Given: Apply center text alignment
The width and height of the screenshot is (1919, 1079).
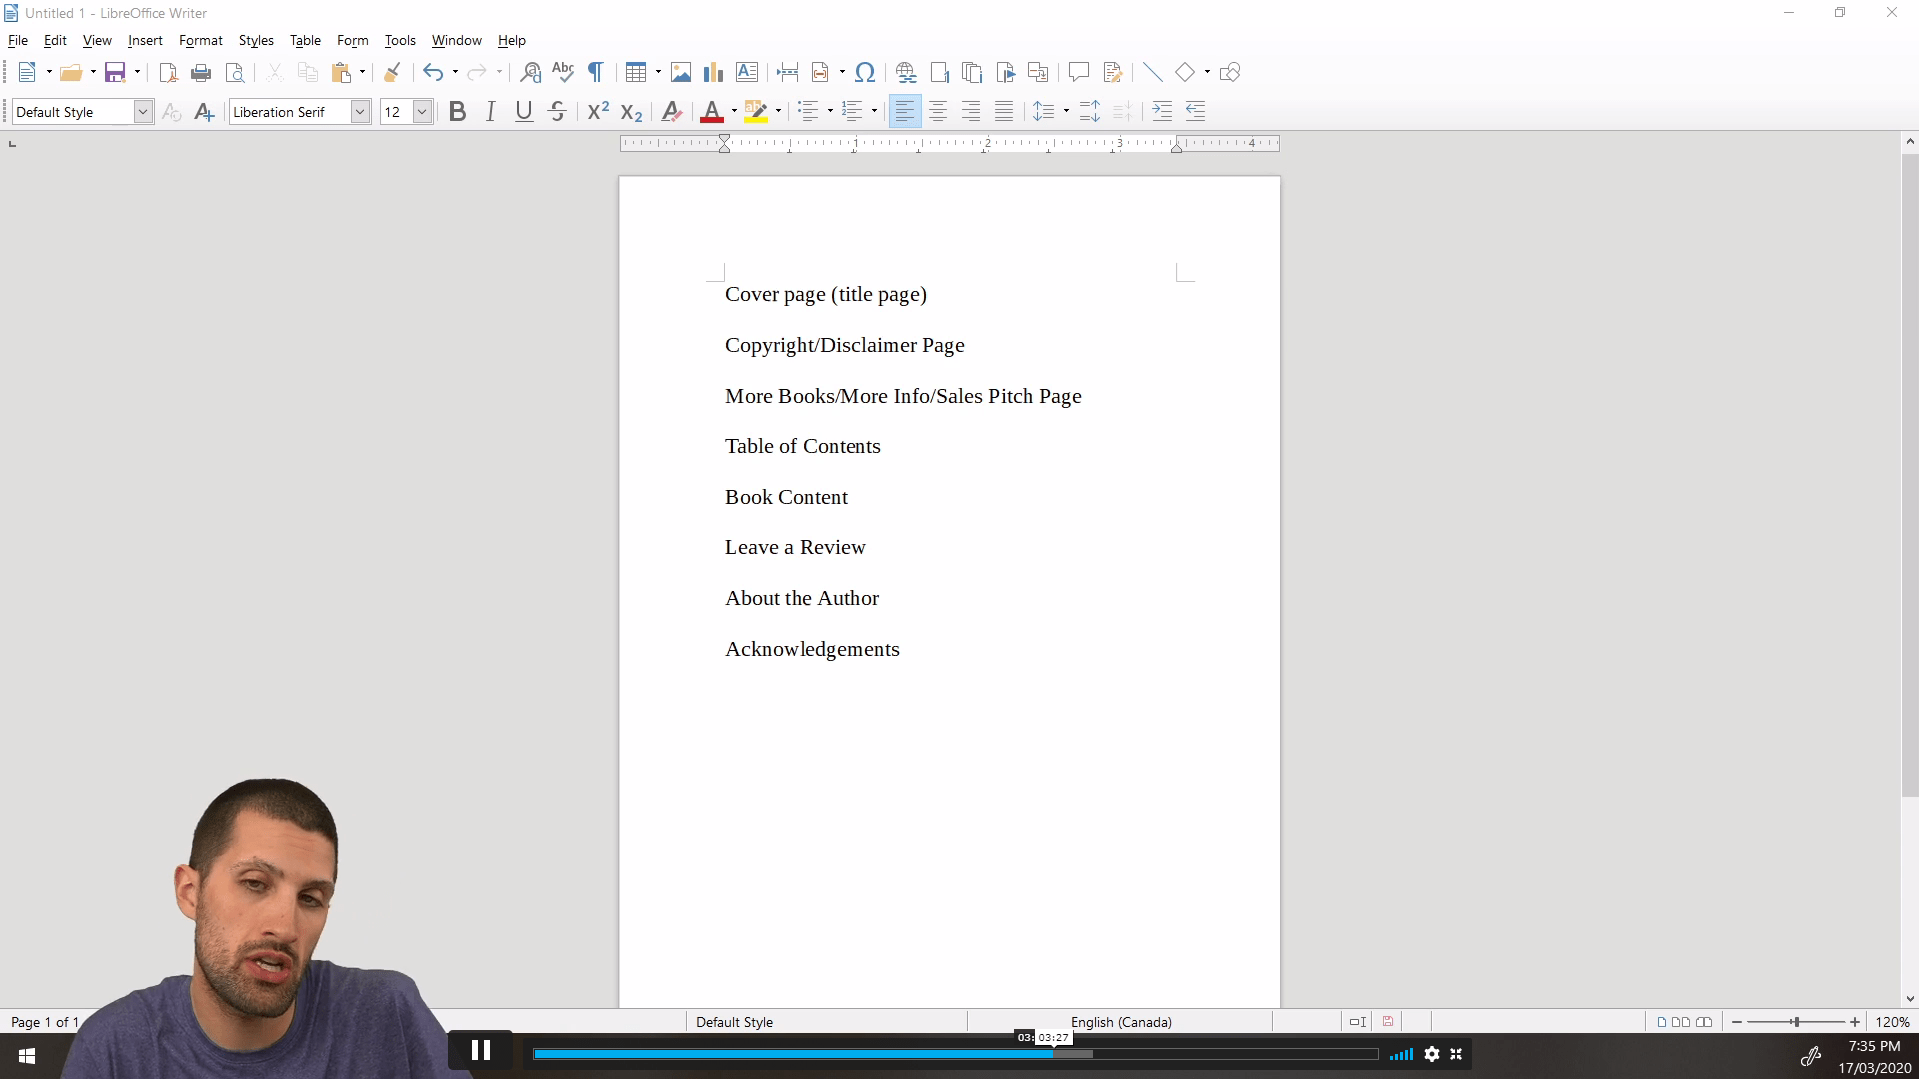Looking at the screenshot, I should pos(937,111).
